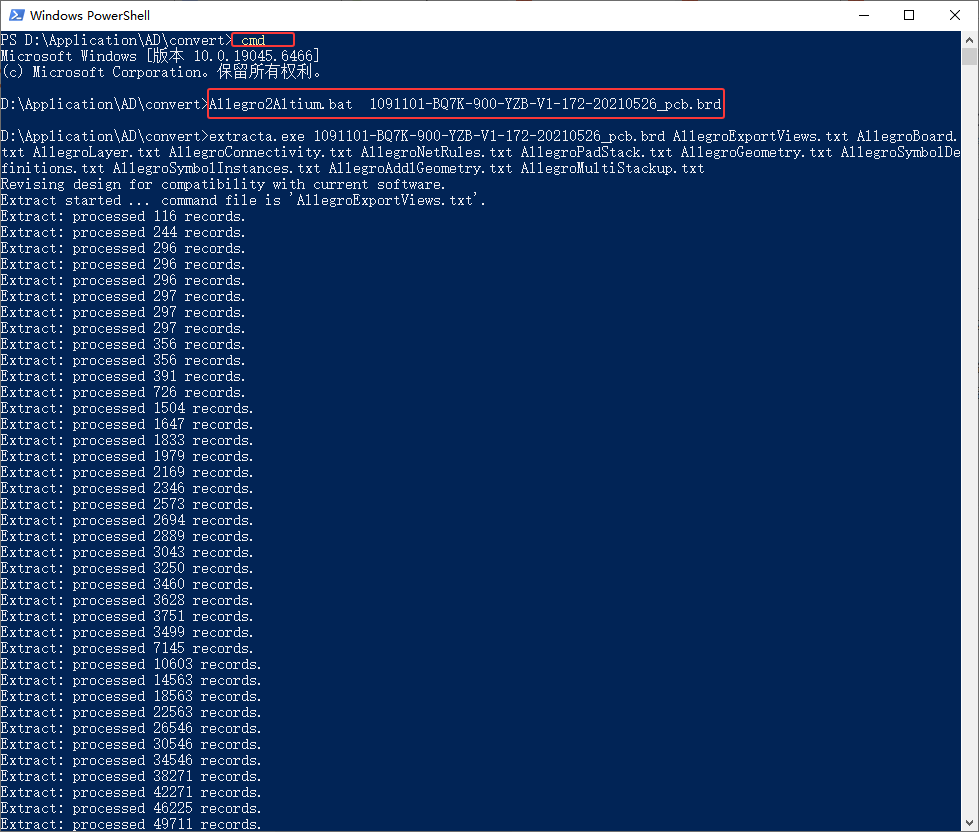979x832 pixels.
Task: Click the 'processed 3250 records' line
Action: (127, 569)
